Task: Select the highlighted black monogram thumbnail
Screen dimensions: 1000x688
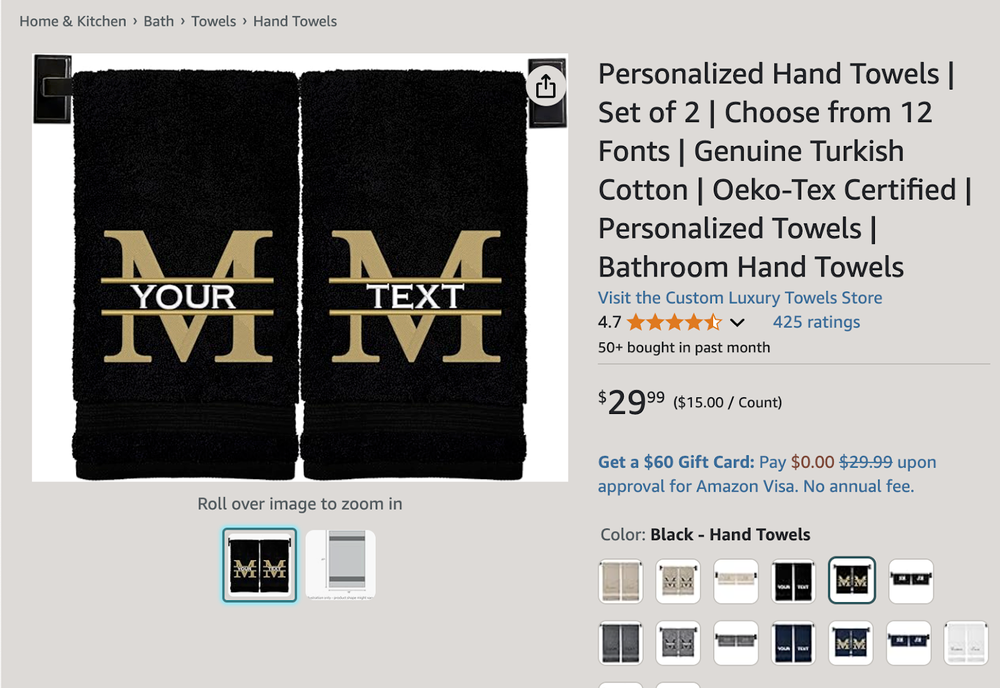Action: tap(258, 564)
